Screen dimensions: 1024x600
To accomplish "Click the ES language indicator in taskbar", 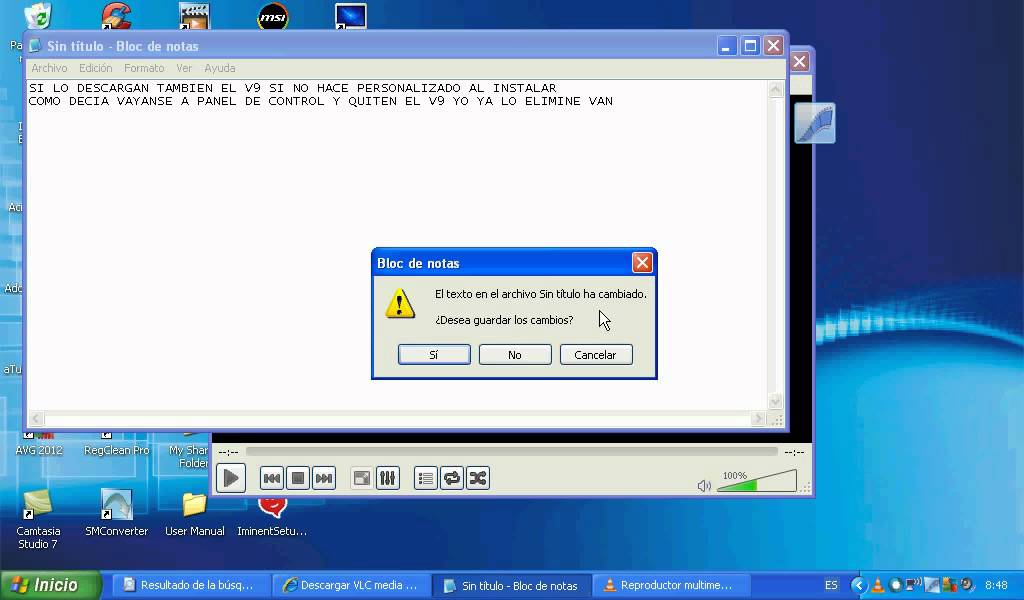I will click(831, 585).
